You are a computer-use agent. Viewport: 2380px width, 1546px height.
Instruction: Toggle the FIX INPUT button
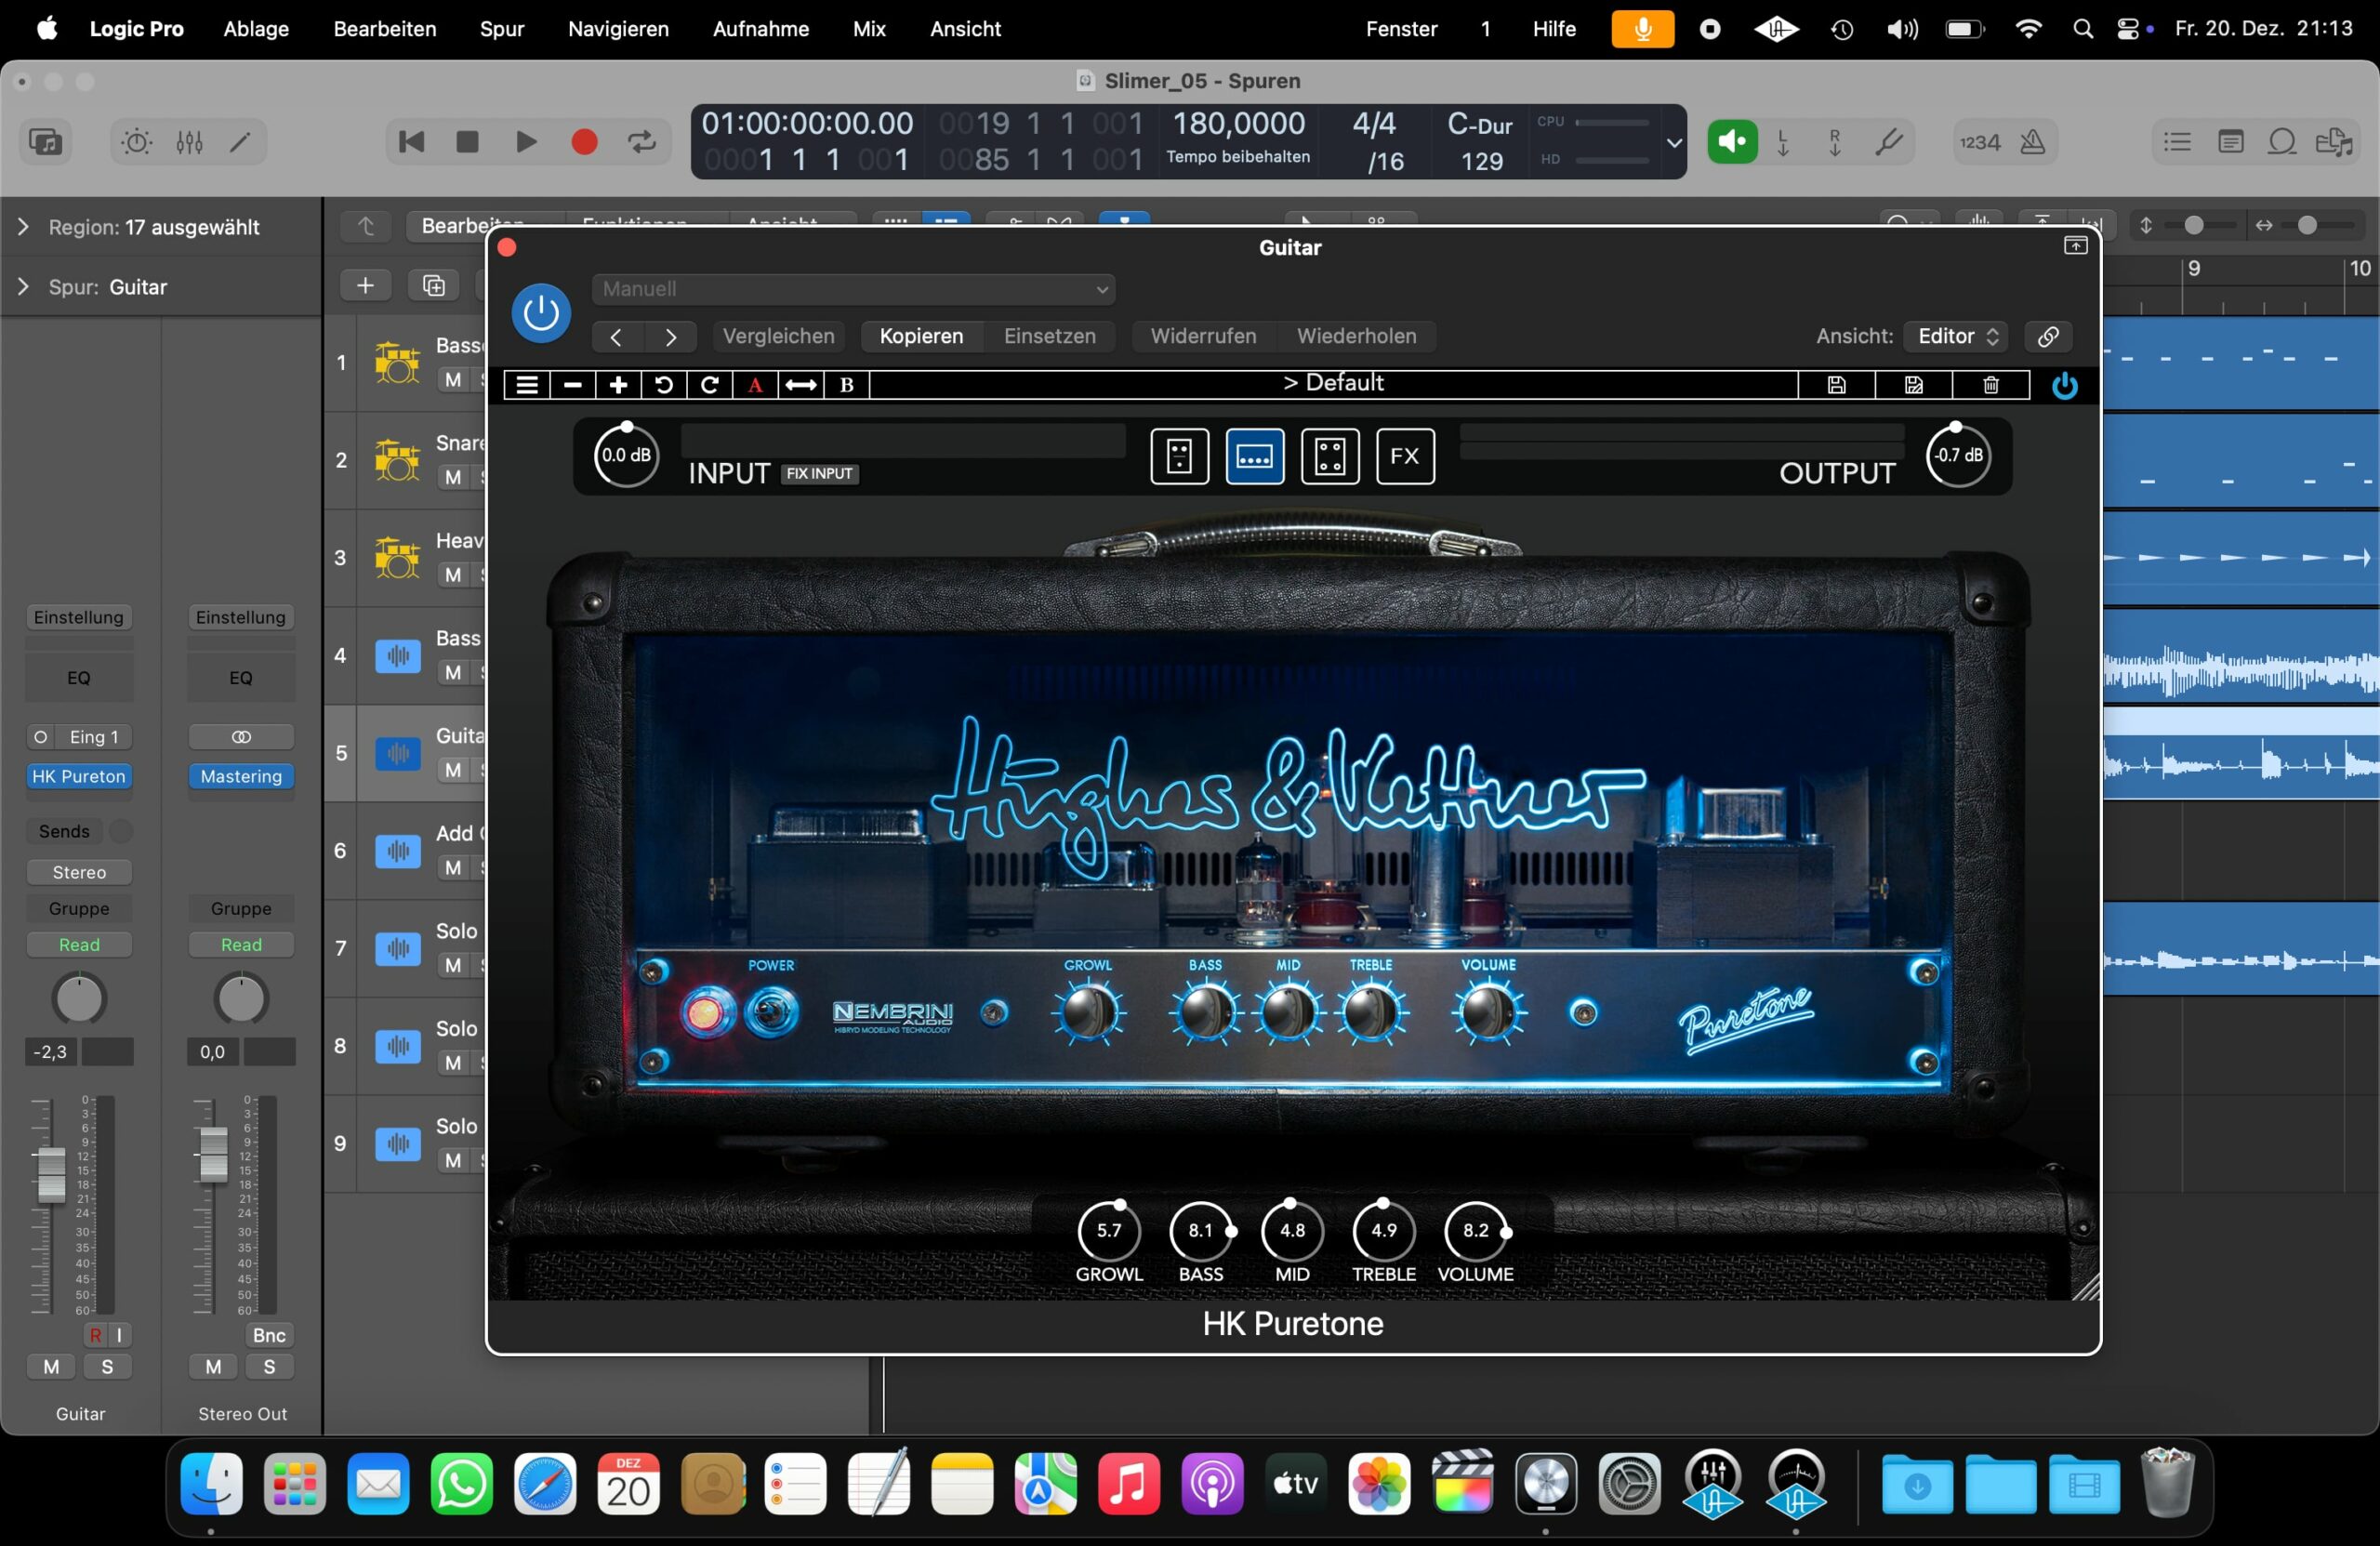coord(819,474)
